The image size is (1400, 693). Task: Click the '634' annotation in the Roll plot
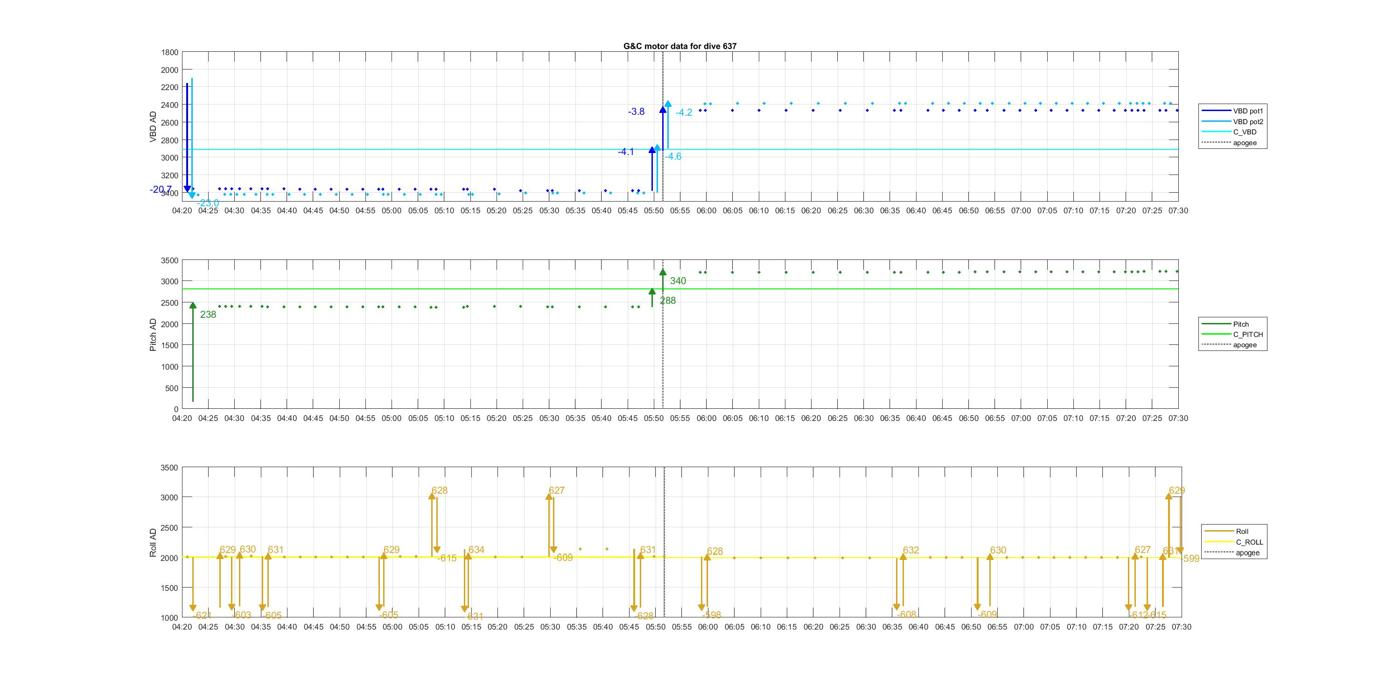pos(476,550)
